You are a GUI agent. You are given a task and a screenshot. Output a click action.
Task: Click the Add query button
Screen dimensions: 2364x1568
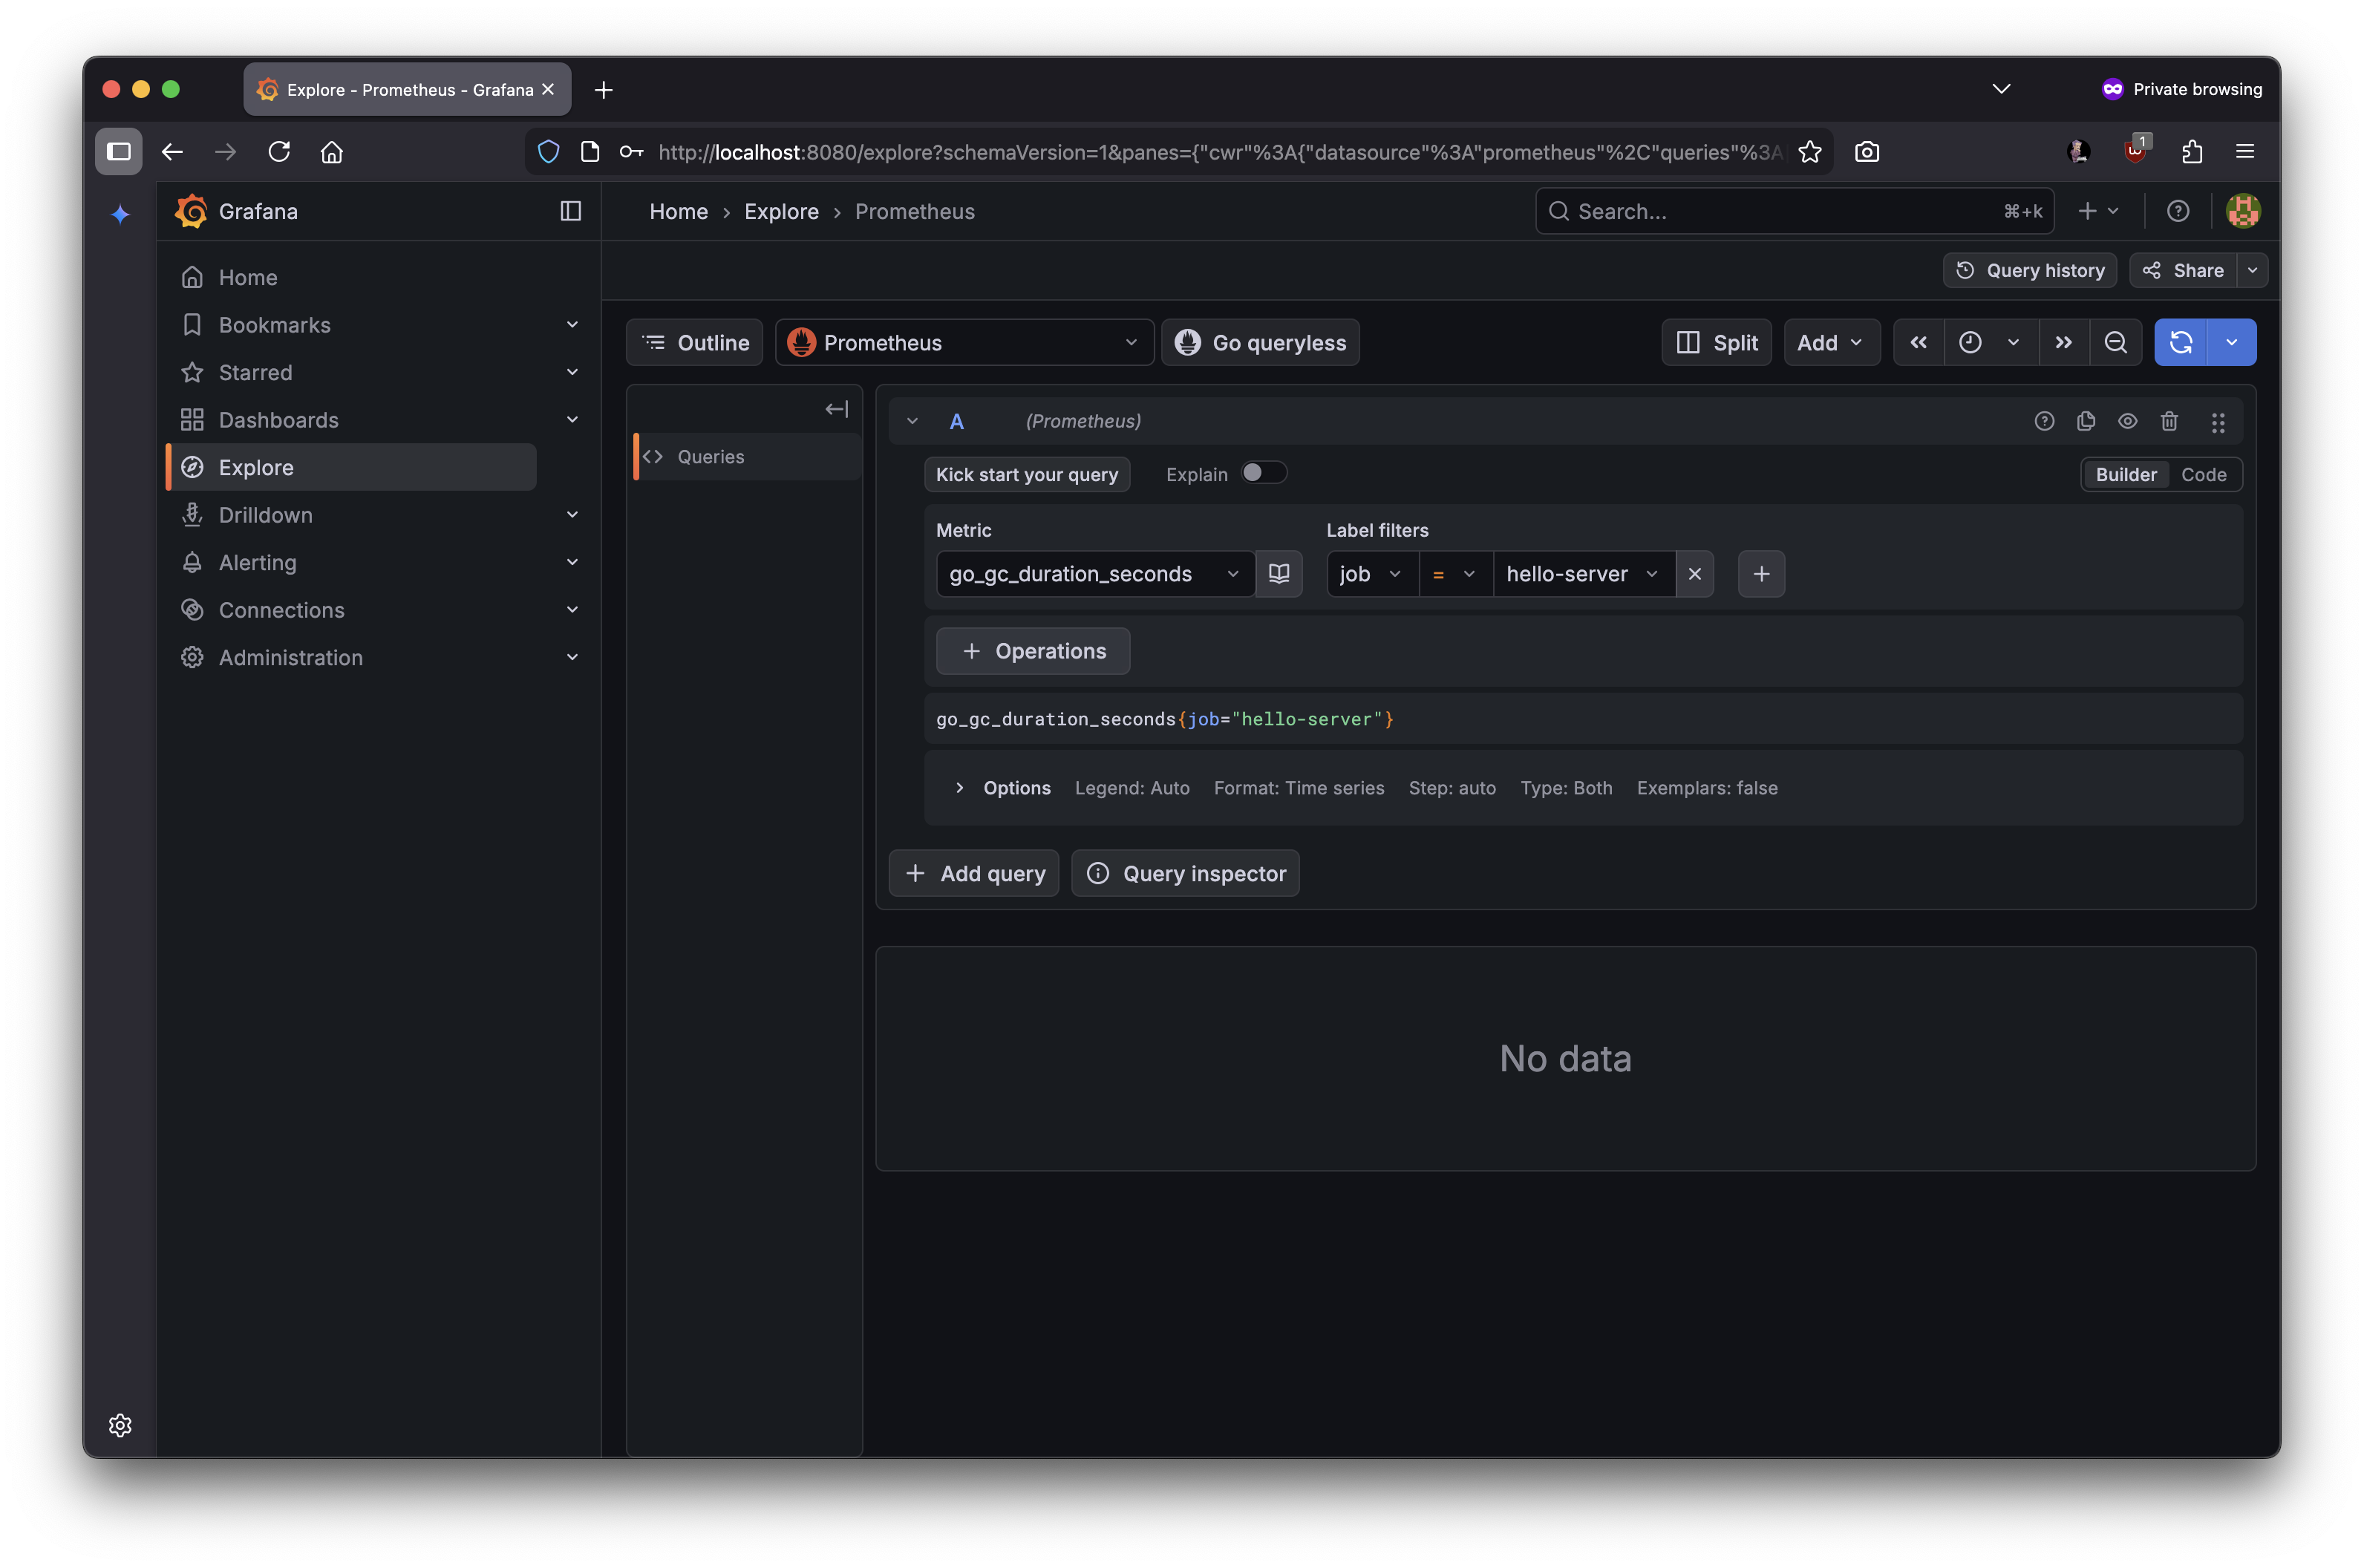click(x=974, y=874)
